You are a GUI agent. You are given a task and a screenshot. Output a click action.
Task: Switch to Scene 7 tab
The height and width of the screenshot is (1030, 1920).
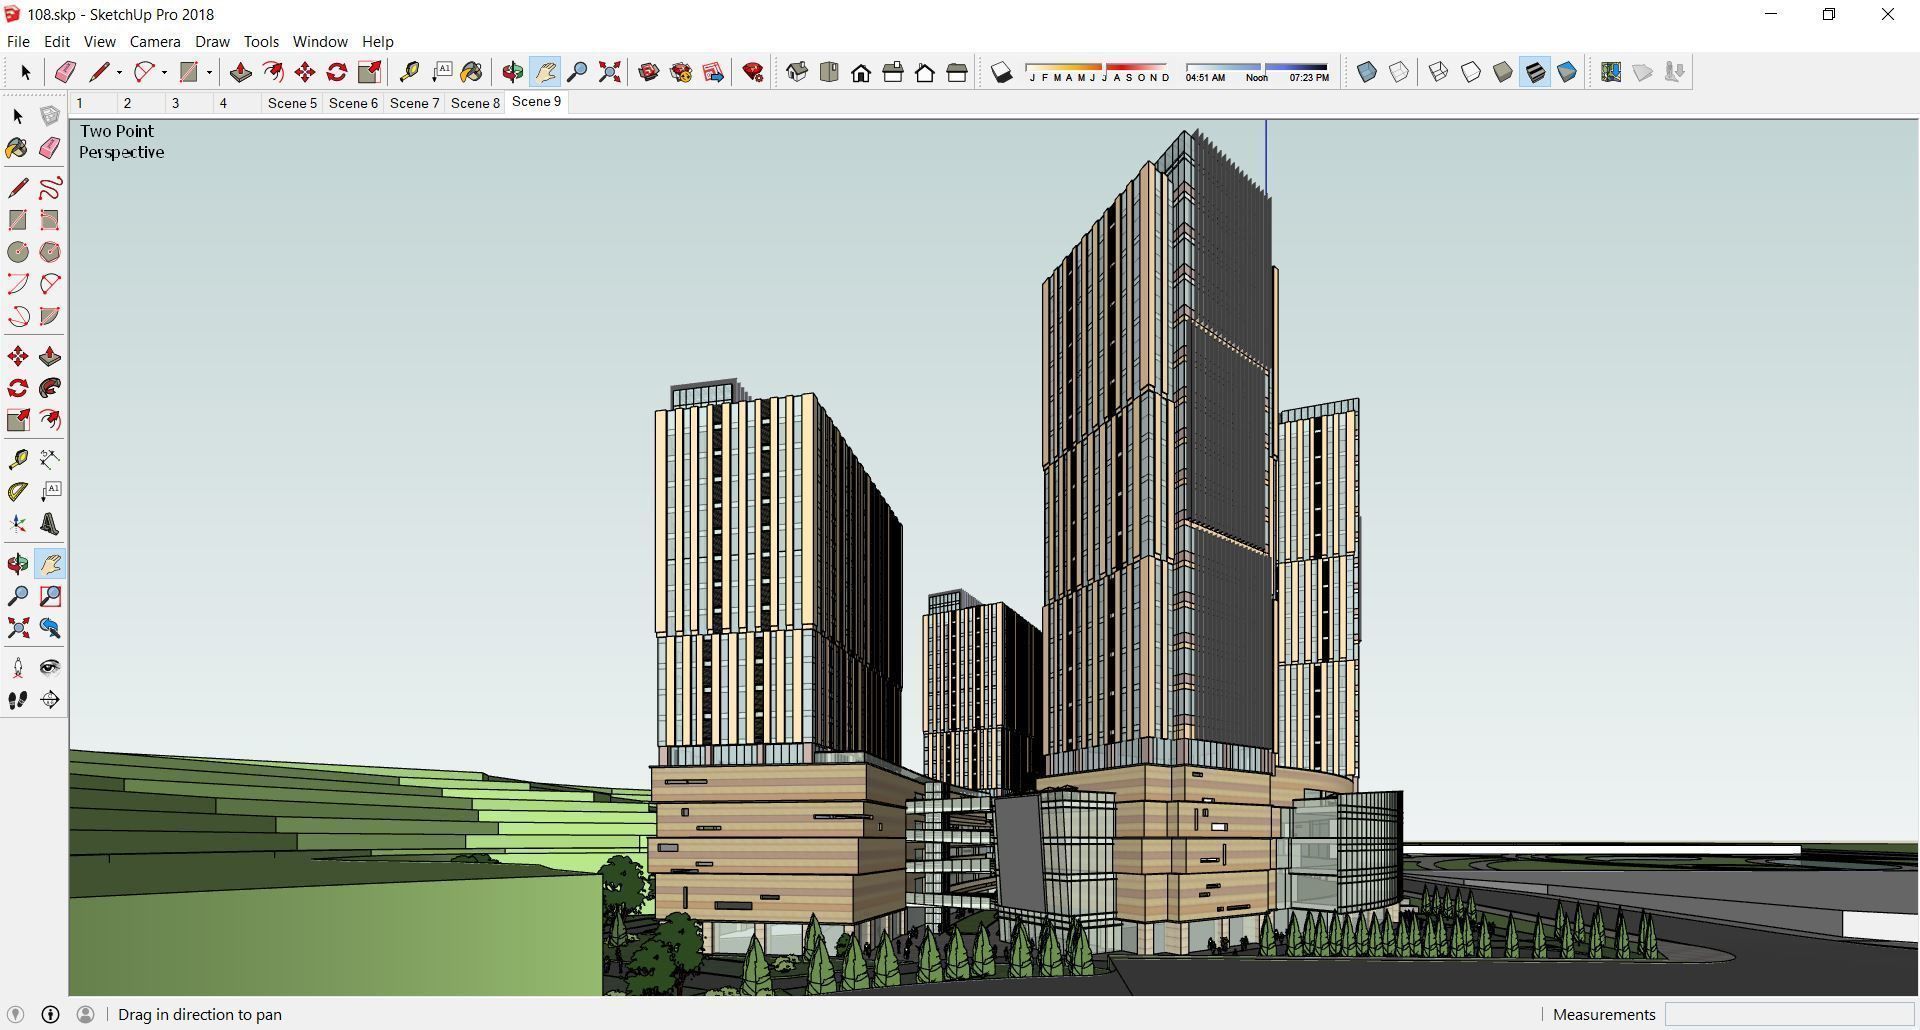[x=414, y=103]
